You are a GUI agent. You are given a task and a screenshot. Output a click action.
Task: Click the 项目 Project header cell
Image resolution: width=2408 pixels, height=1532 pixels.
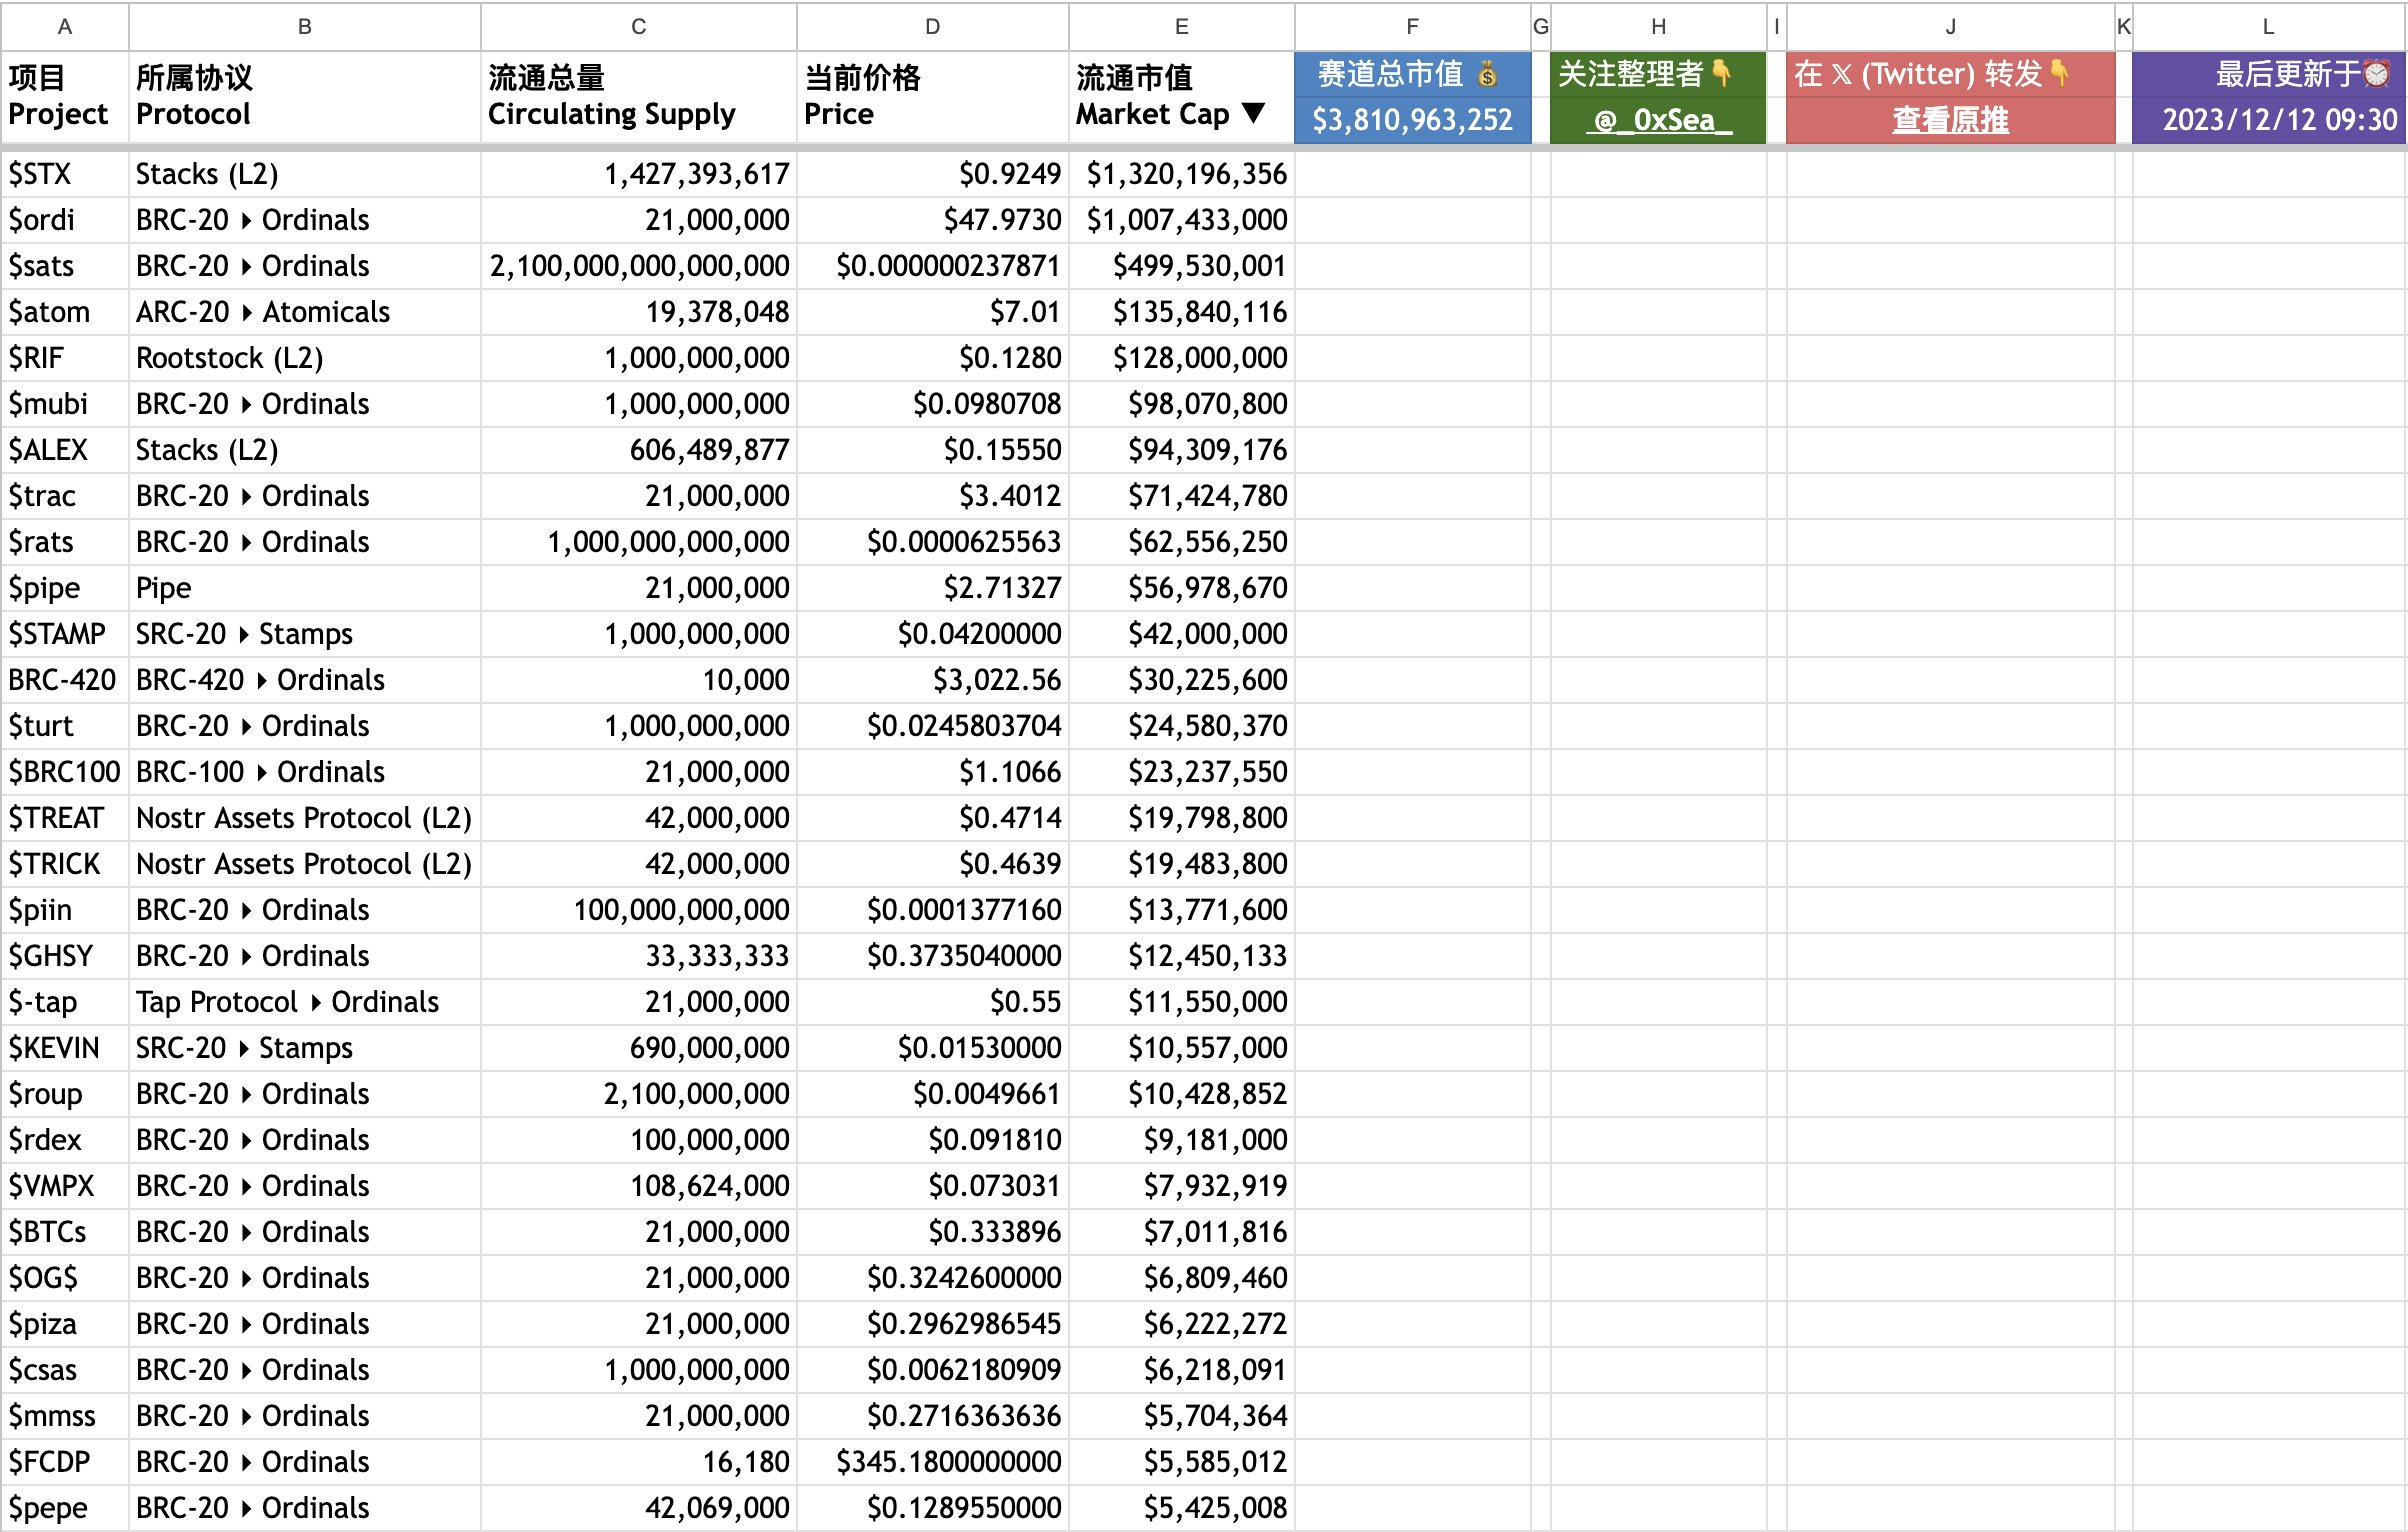(x=65, y=97)
